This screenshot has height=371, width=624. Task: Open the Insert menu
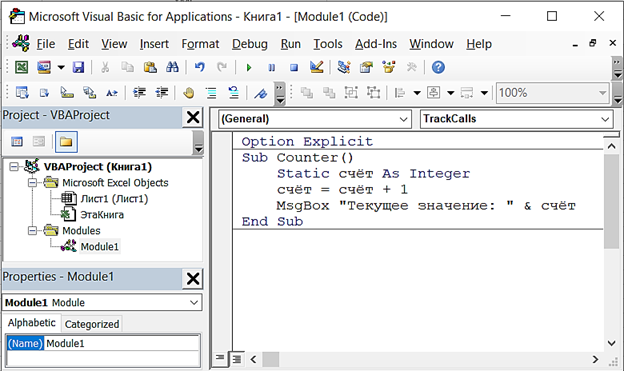(154, 44)
